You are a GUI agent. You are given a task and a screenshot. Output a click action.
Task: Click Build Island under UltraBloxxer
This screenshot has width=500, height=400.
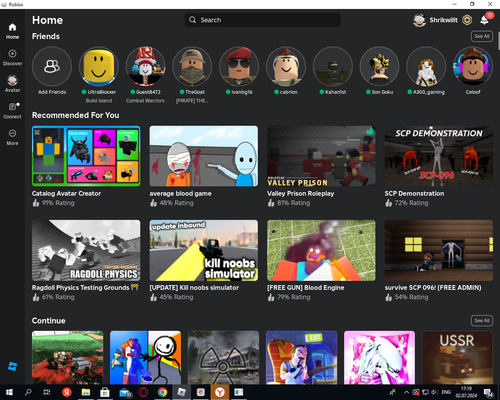(99, 101)
